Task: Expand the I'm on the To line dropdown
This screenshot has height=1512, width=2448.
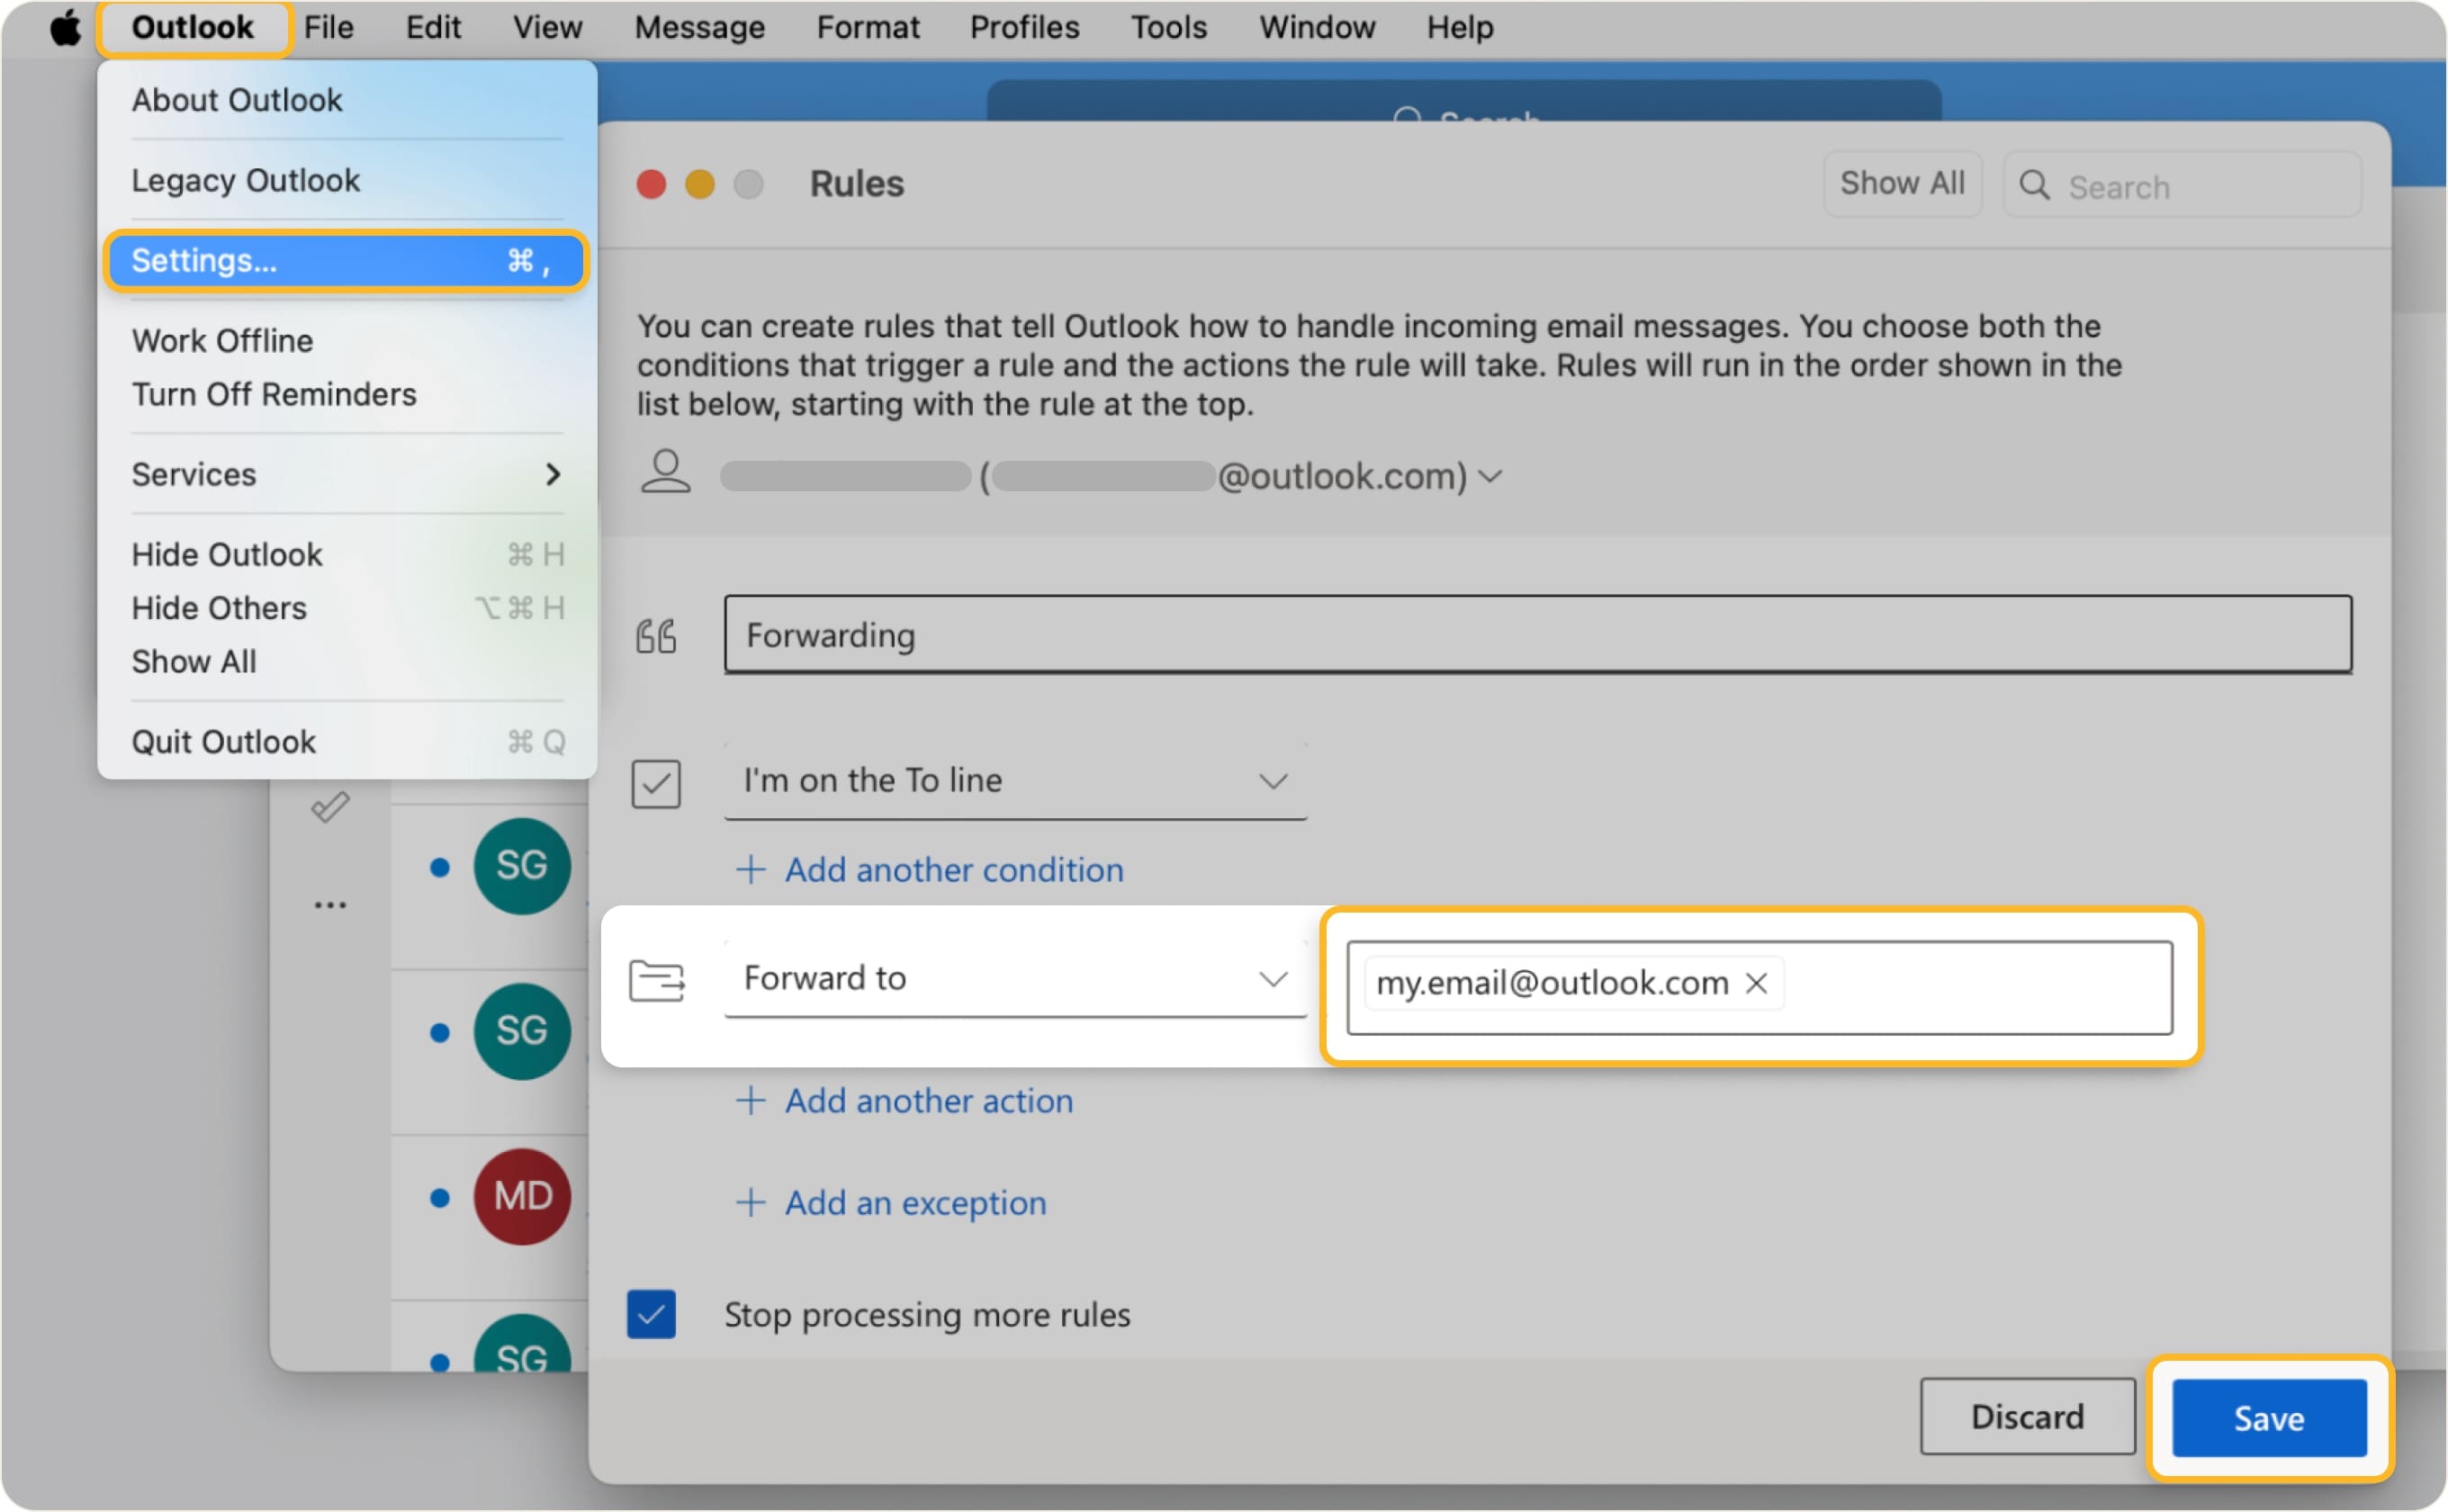Action: (1273, 781)
